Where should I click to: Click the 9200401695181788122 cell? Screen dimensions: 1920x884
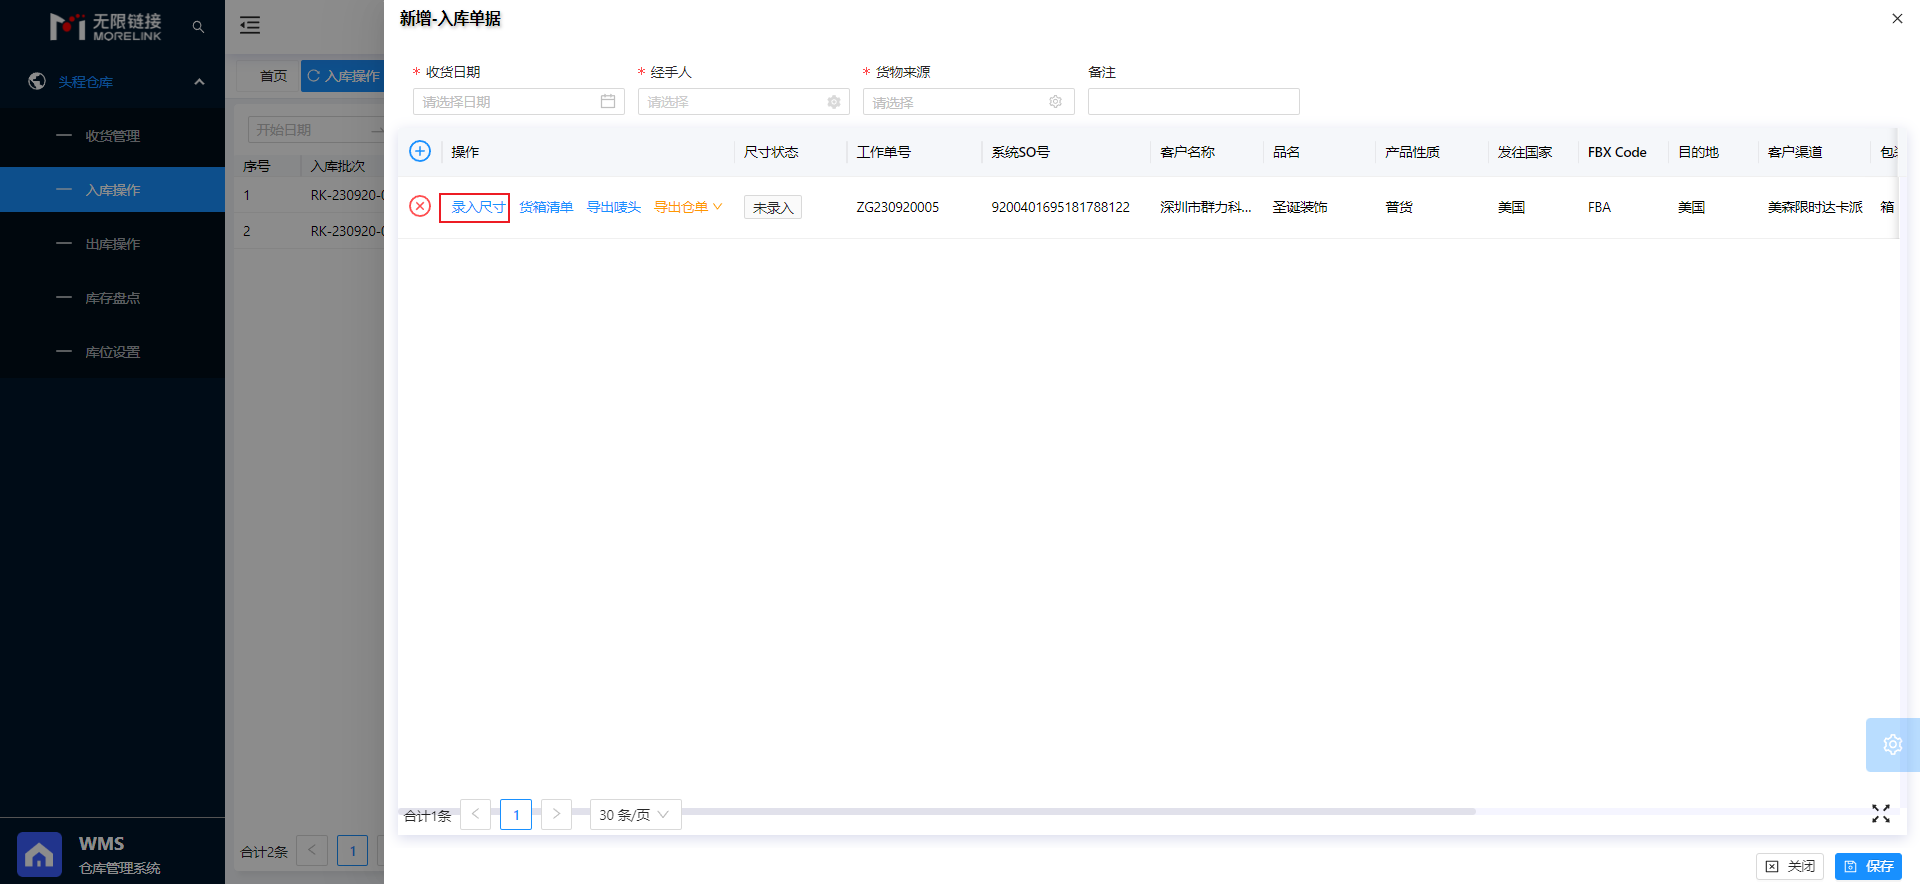pyautogui.click(x=1061, y=207)
